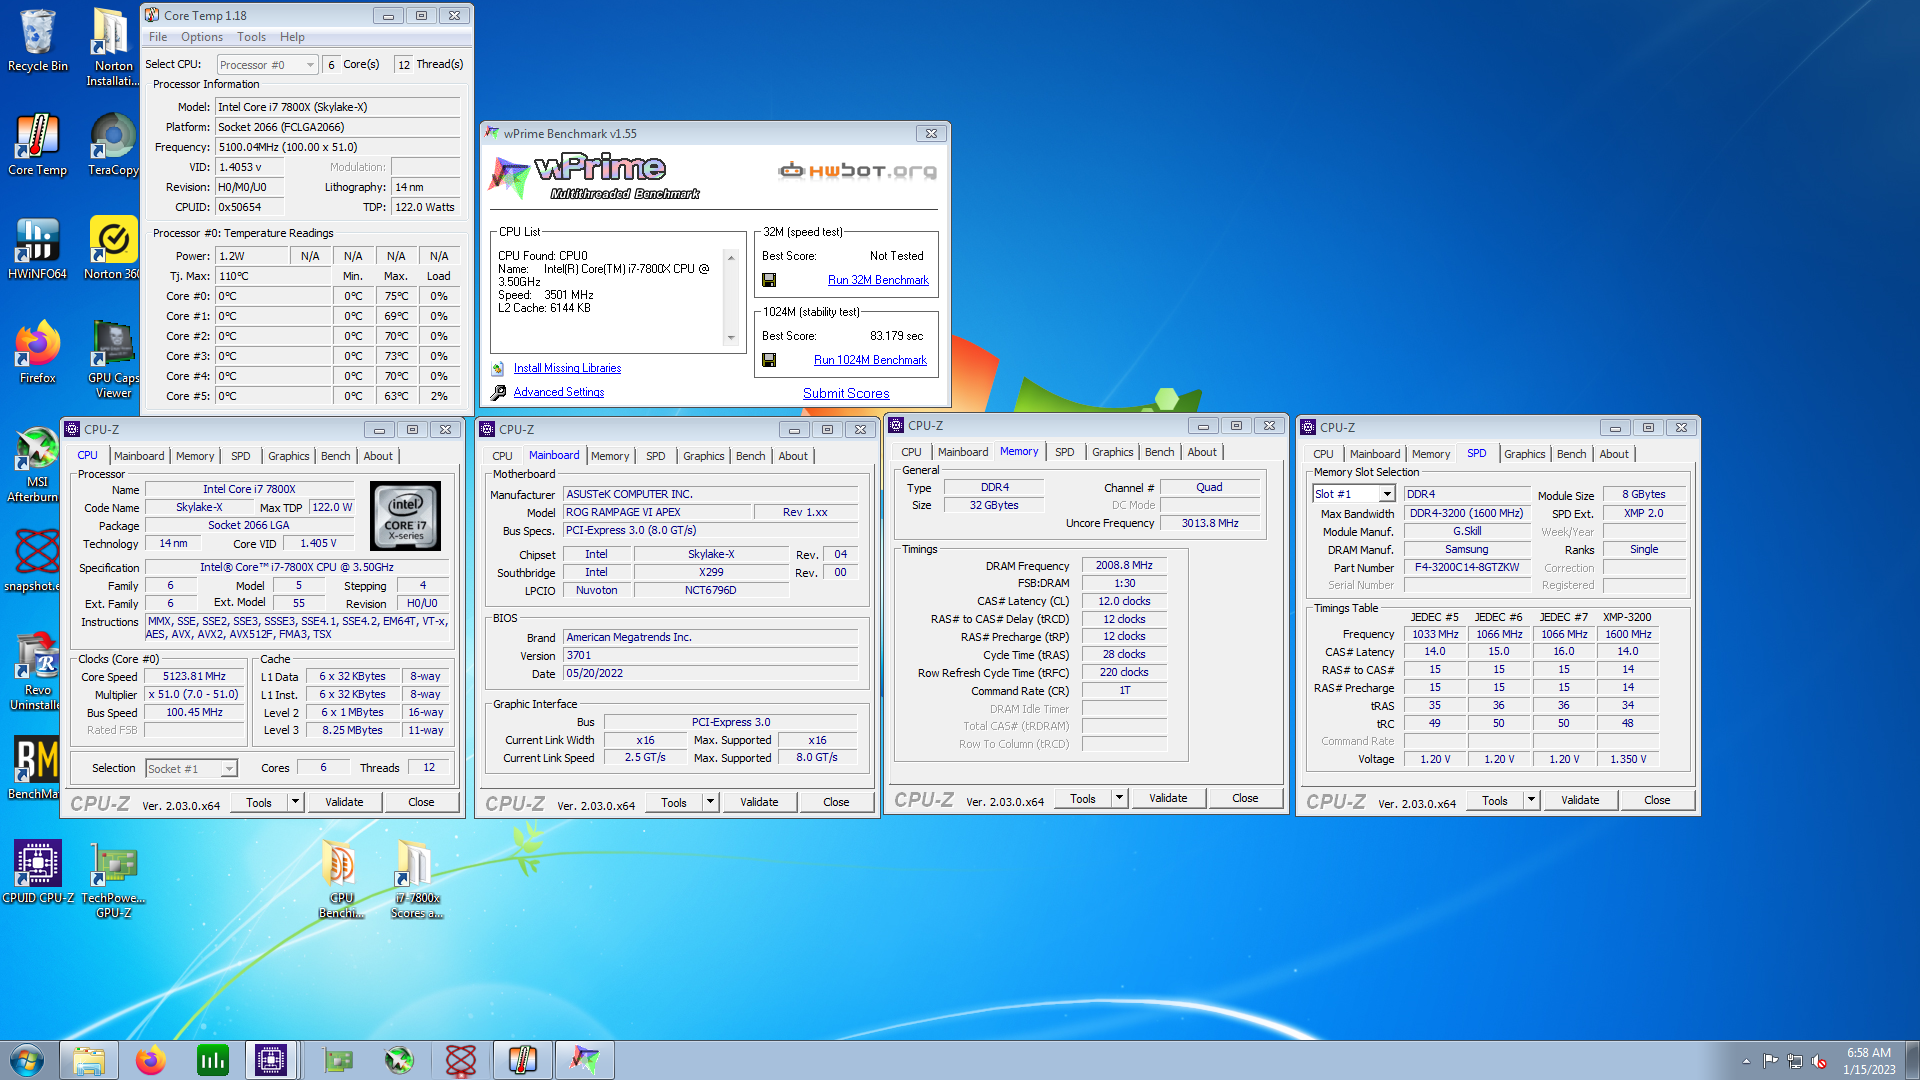This screenshot has height=1080, width=1920.
Task: Launch the TeraCopy desktop shortcut
Action: coord(113,144)
